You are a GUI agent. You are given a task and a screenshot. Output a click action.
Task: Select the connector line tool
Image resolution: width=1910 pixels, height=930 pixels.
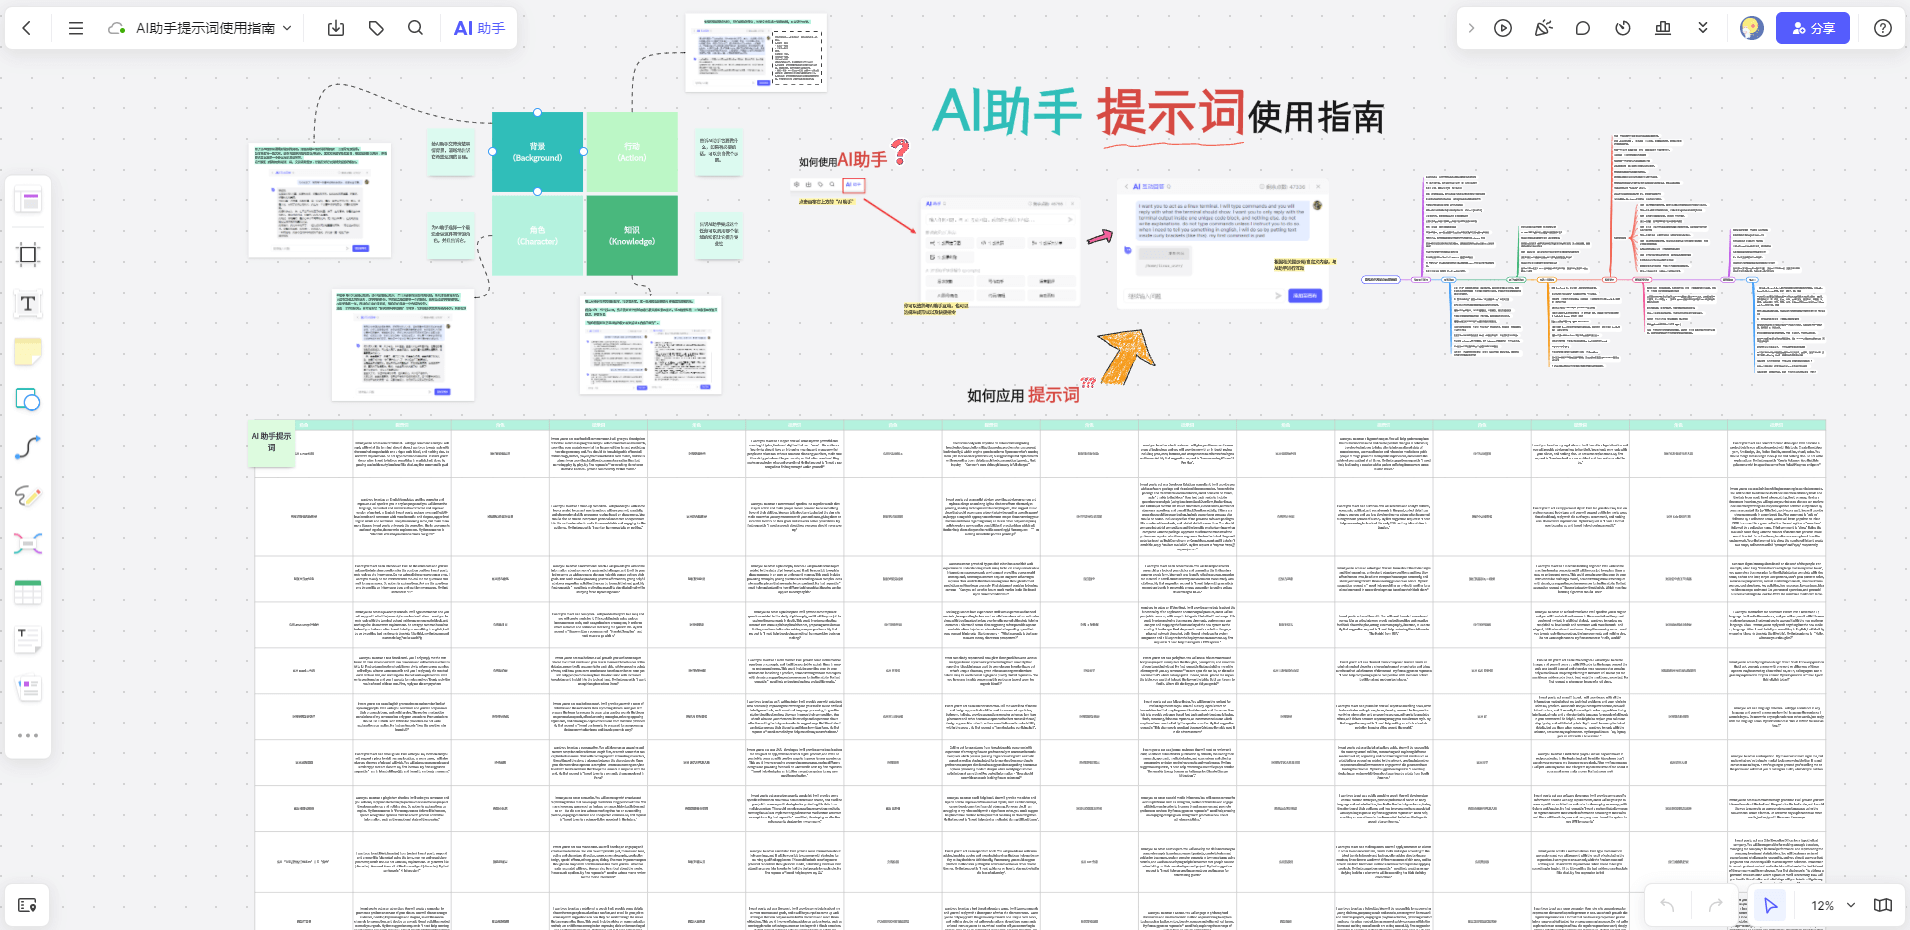(x=28, y=448)
